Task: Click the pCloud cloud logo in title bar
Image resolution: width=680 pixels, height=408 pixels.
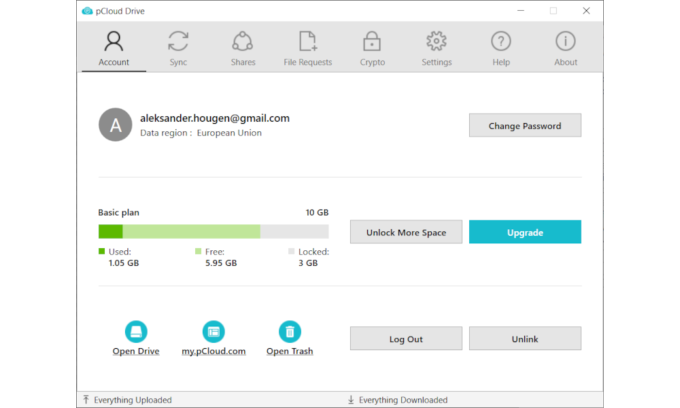Action: [87, 11]
